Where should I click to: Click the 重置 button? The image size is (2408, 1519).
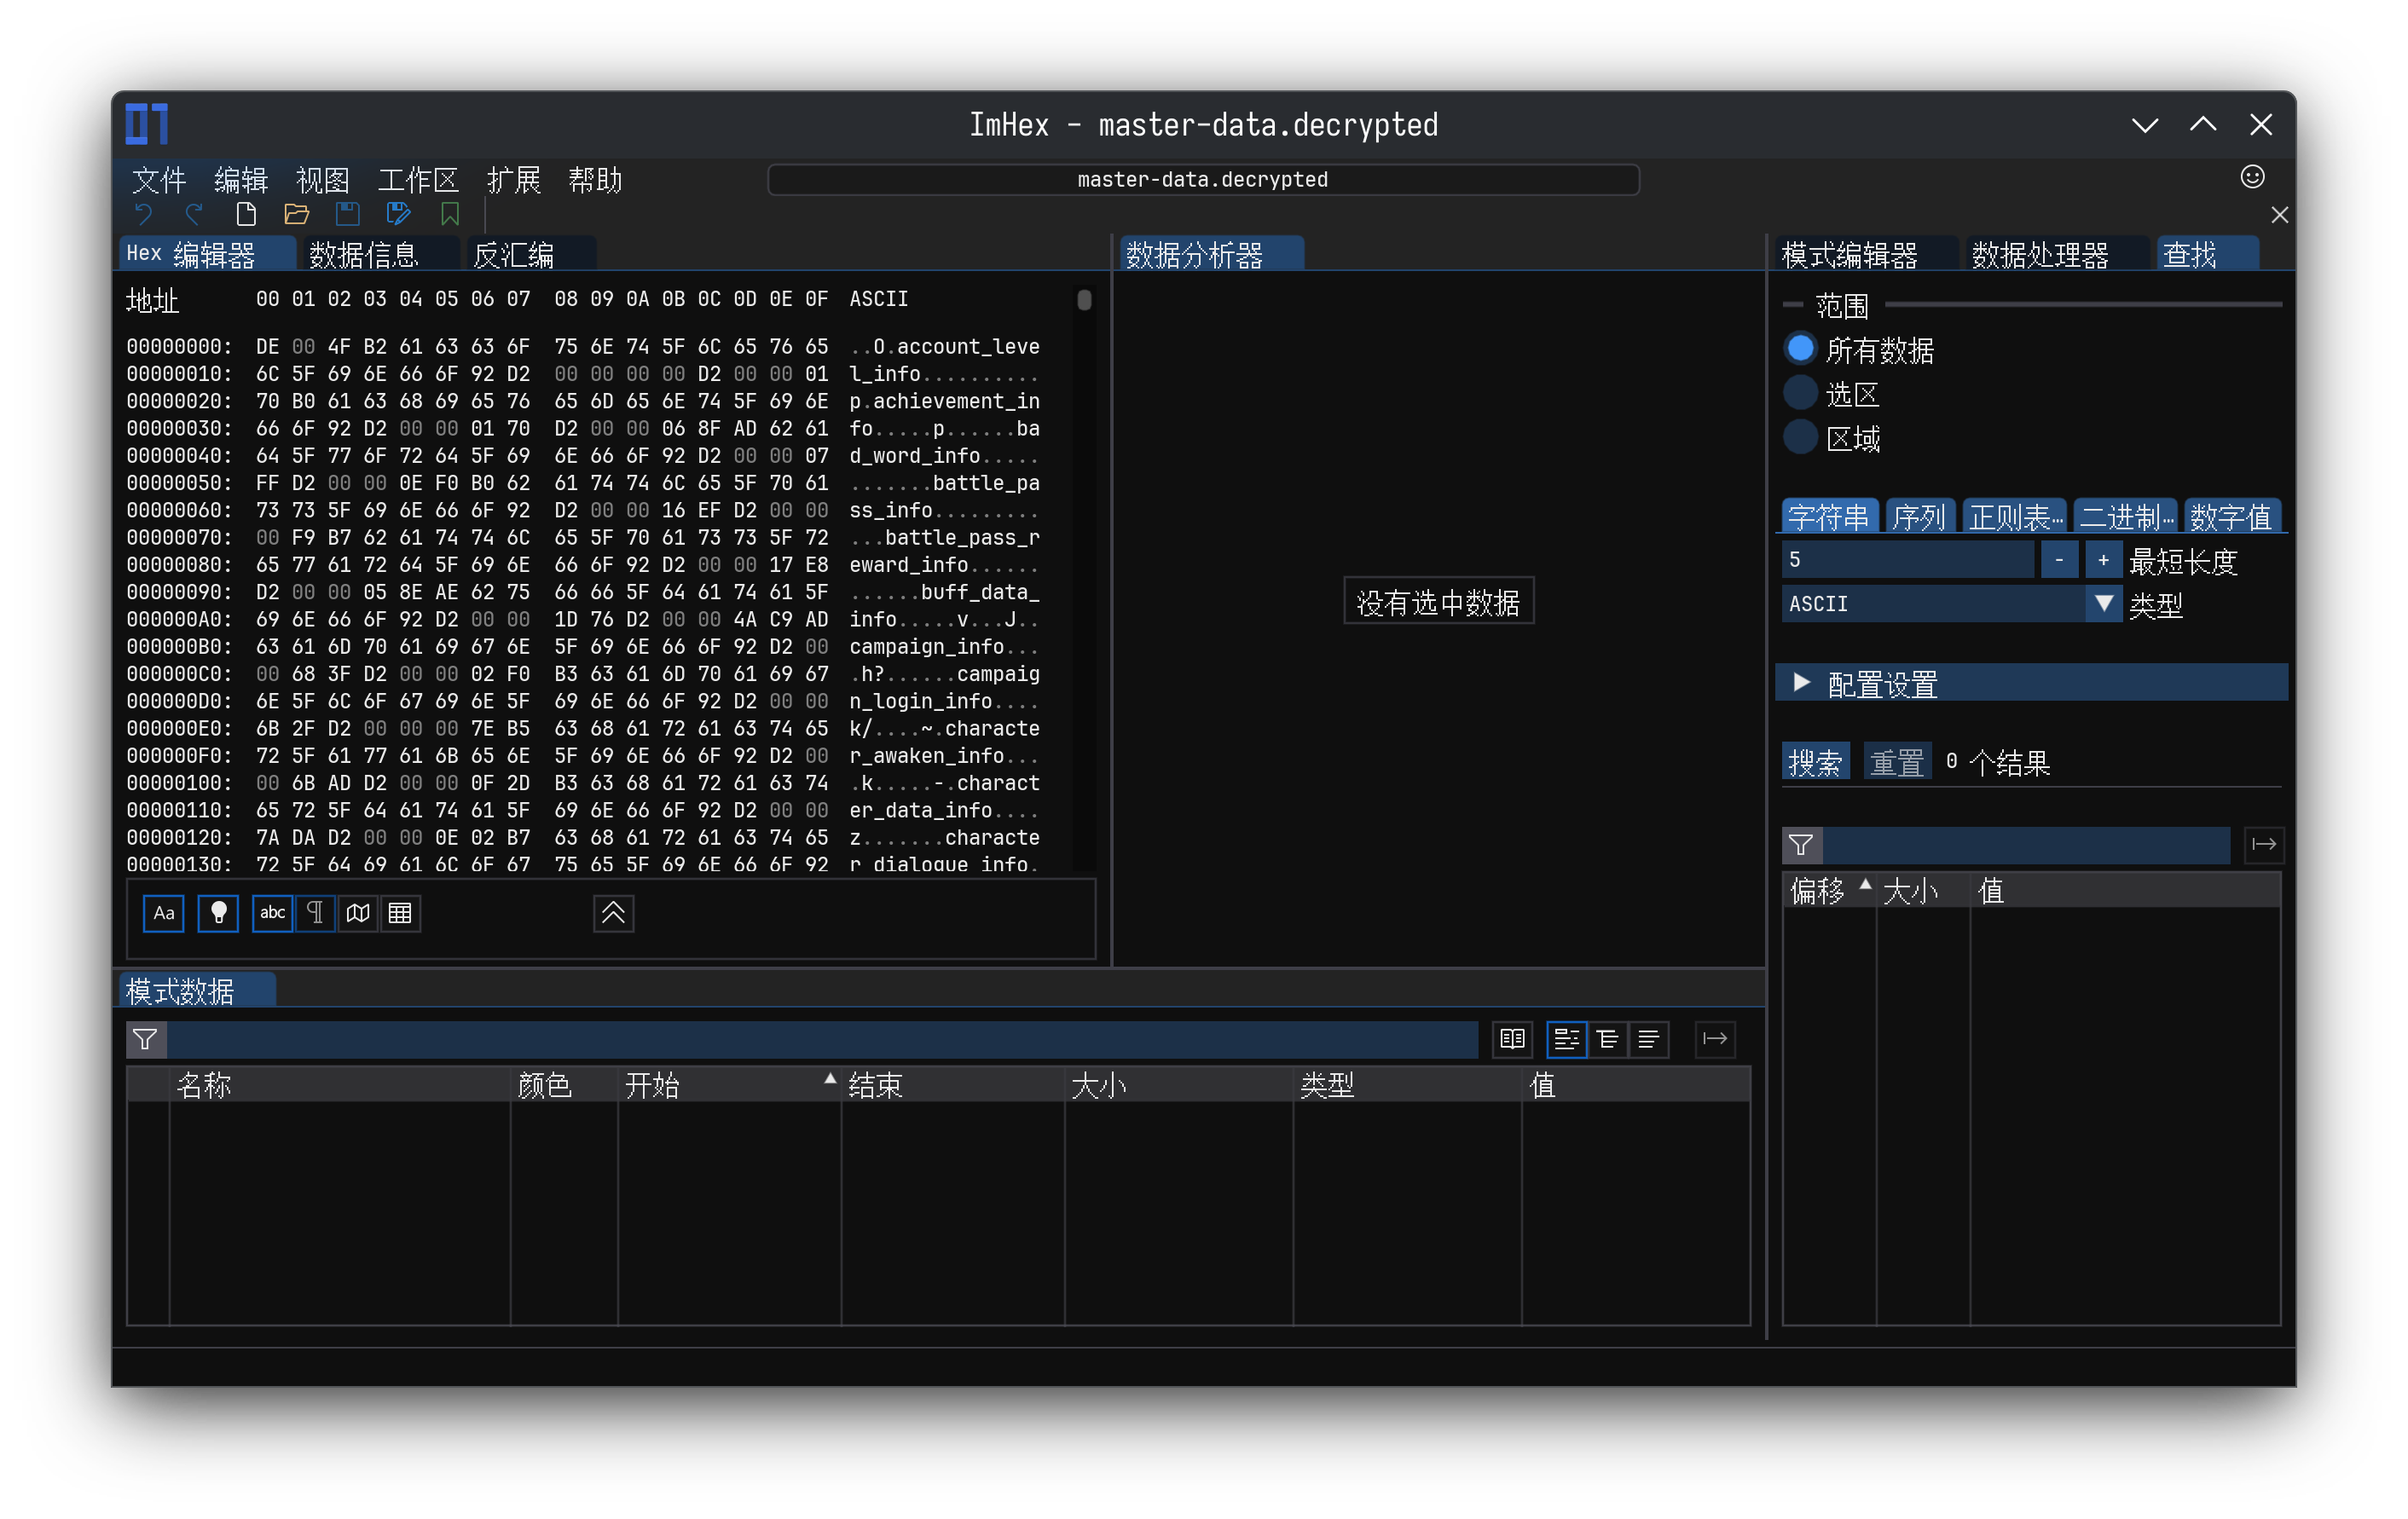pyautogui.click(x=1897, y=762)
